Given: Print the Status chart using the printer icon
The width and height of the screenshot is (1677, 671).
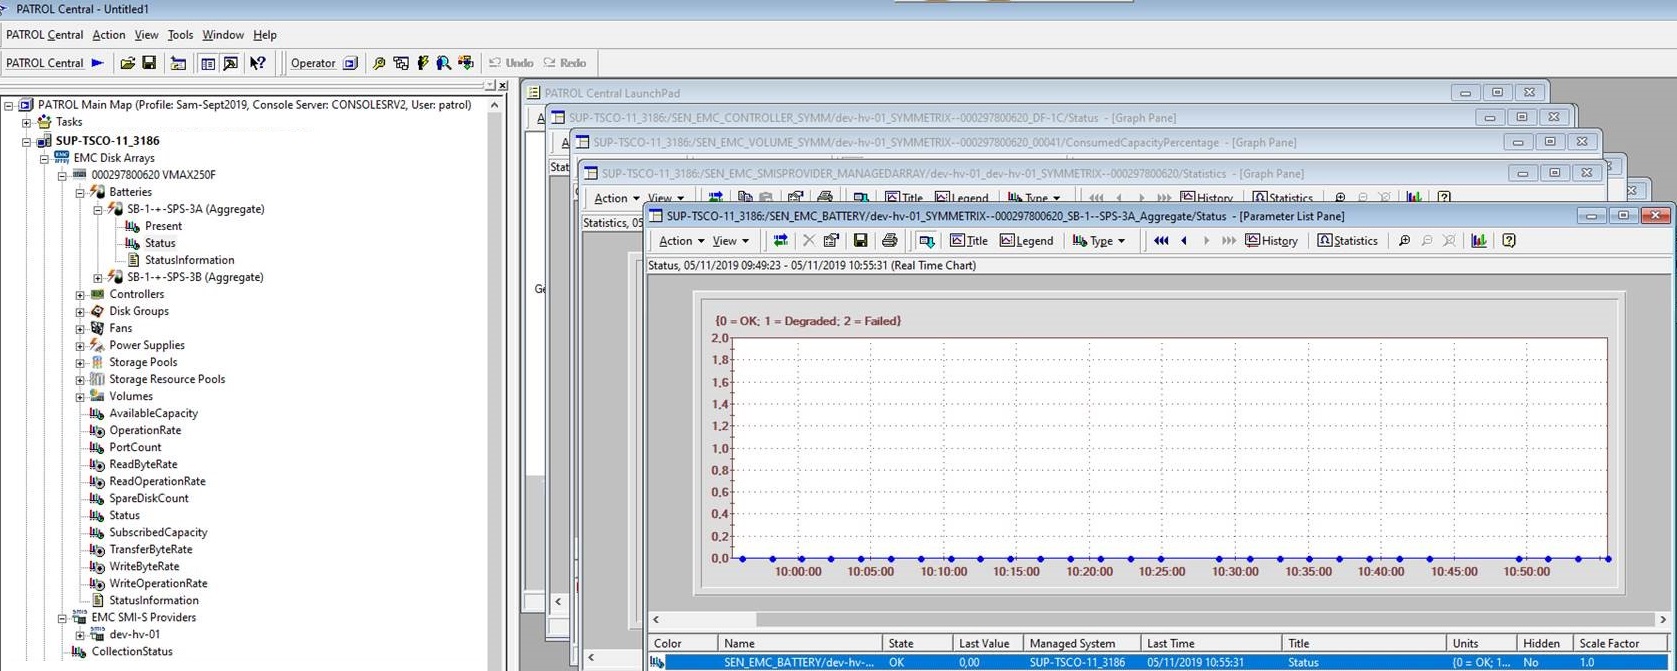Looking at the screenshot, I should coord(889,241).
